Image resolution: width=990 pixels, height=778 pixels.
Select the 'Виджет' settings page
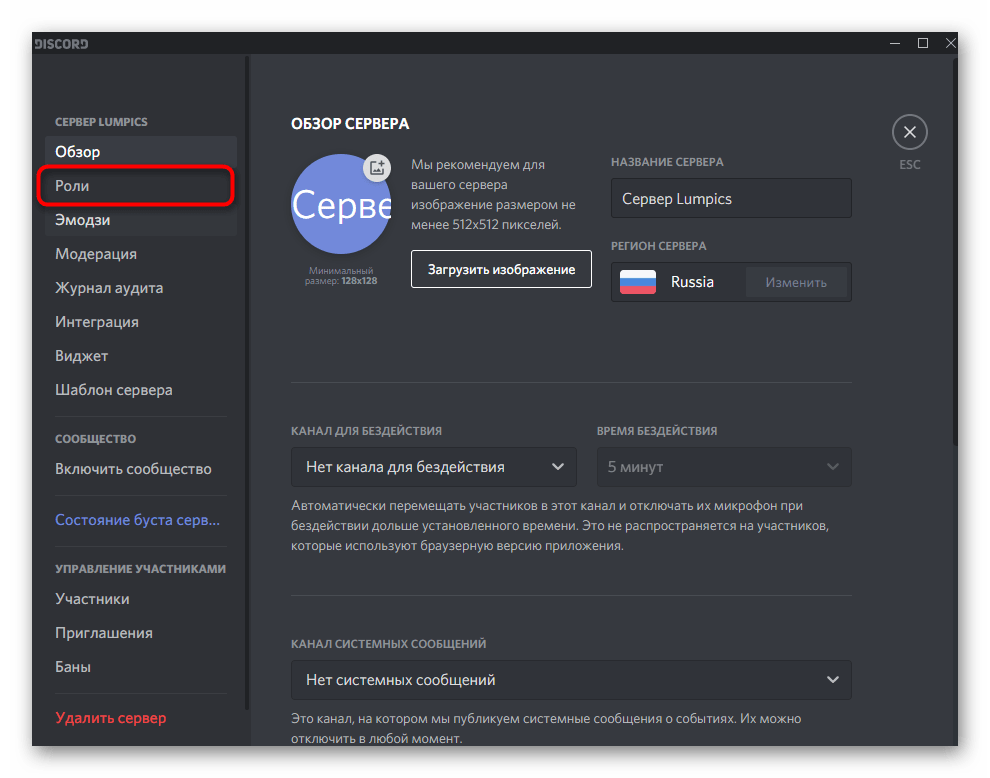(x=81, y=355)
